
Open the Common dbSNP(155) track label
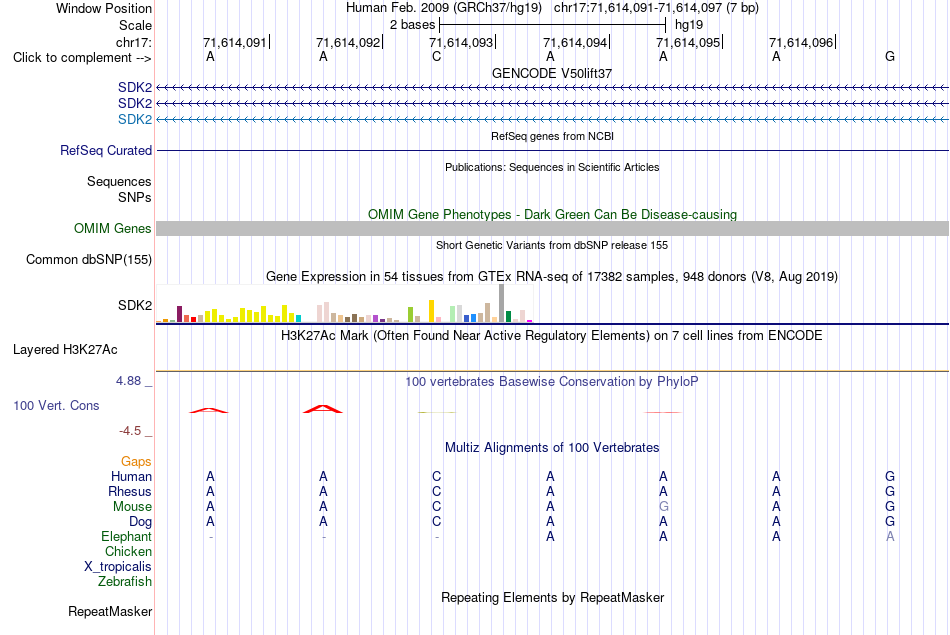88,259
